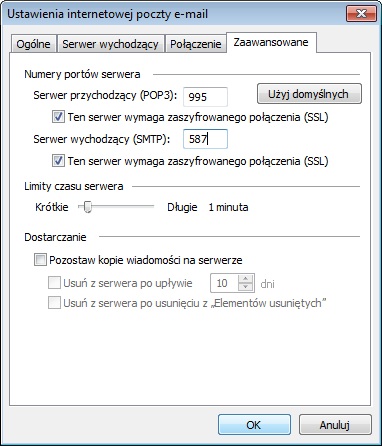Click the 1 minuta timeout value
The image size is (382, 446).
pyautogui.click(x=228, y=207)
